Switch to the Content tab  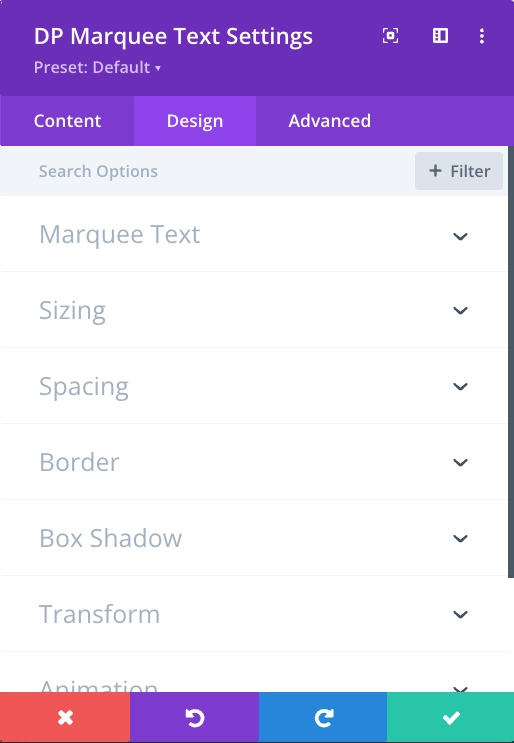pos(67,121)
